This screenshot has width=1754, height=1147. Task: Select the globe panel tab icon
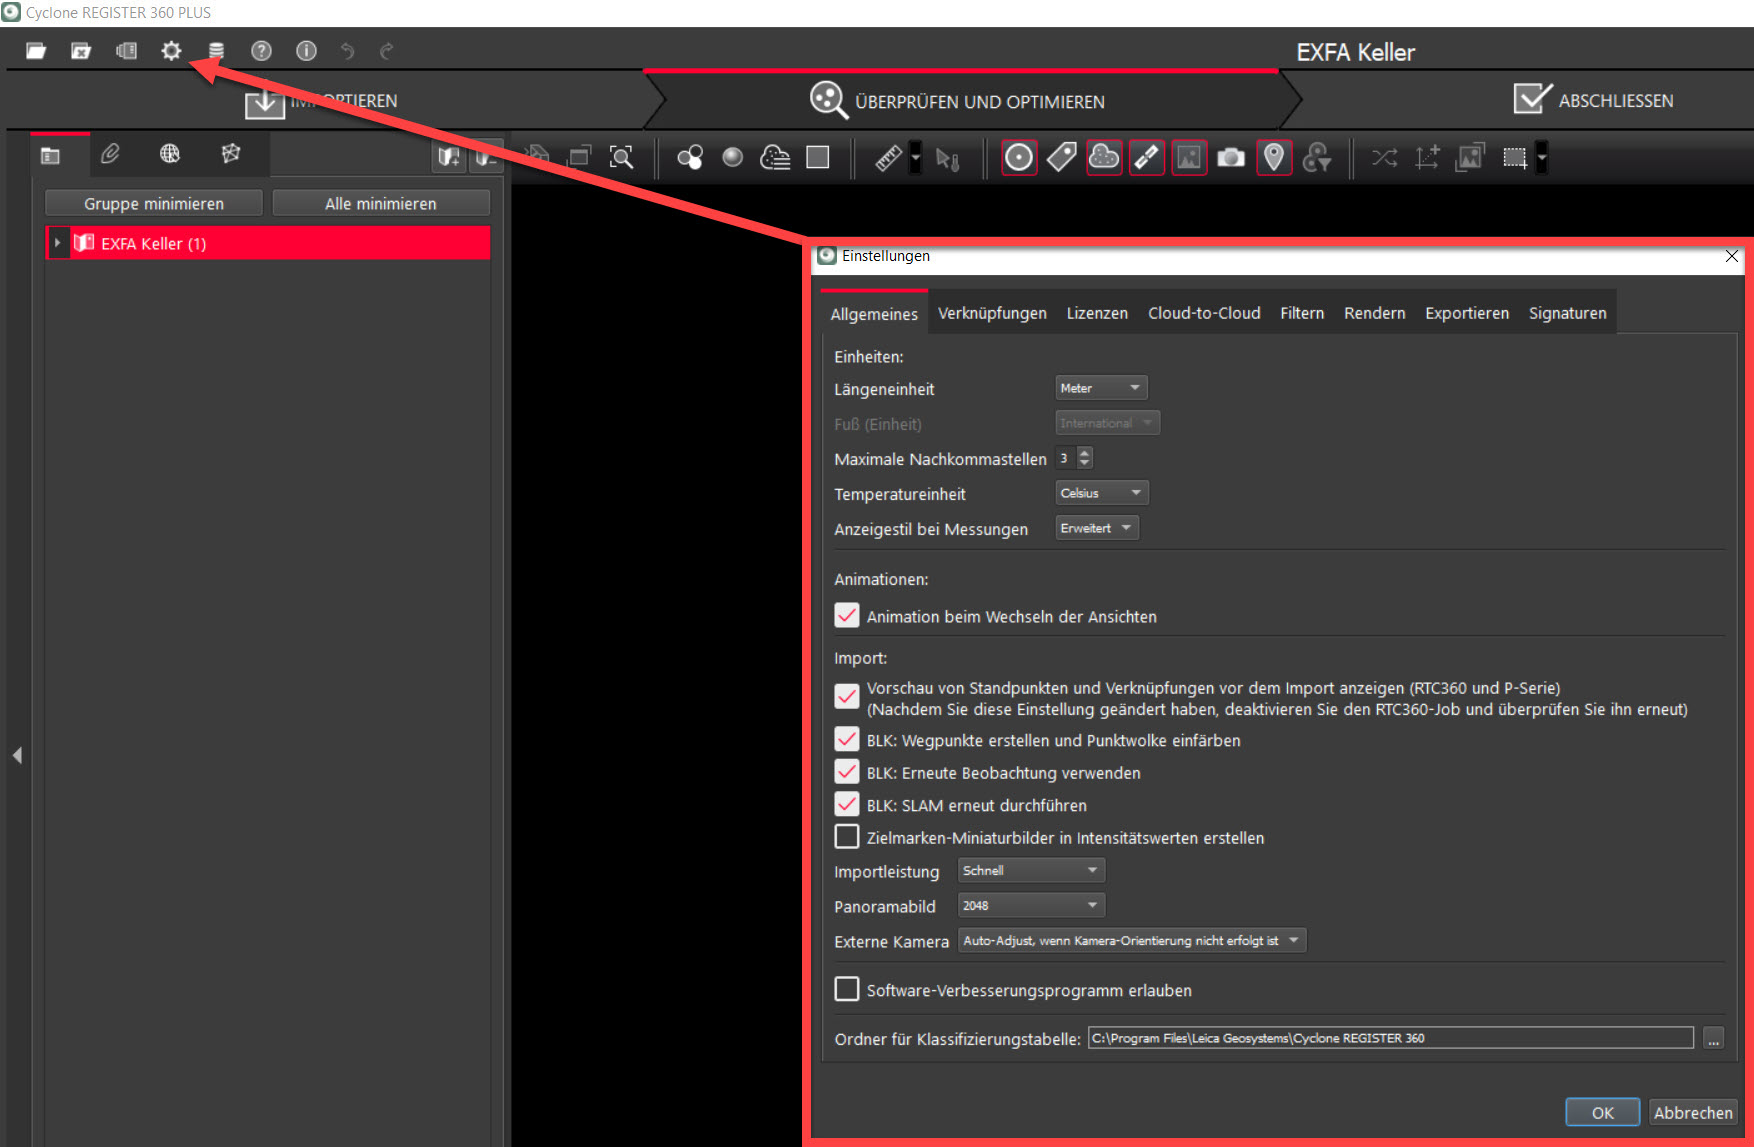click(x=170, y=153)
